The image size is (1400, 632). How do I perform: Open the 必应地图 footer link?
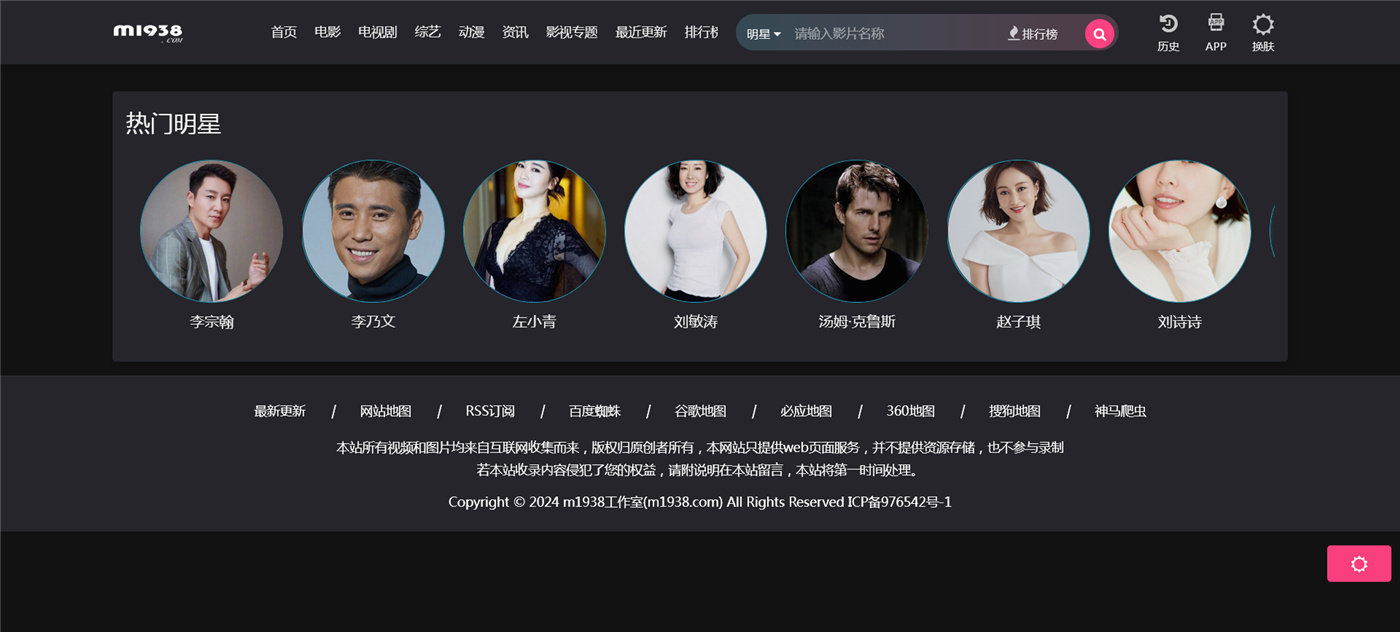pyautogui.click(x=806, y=411)
